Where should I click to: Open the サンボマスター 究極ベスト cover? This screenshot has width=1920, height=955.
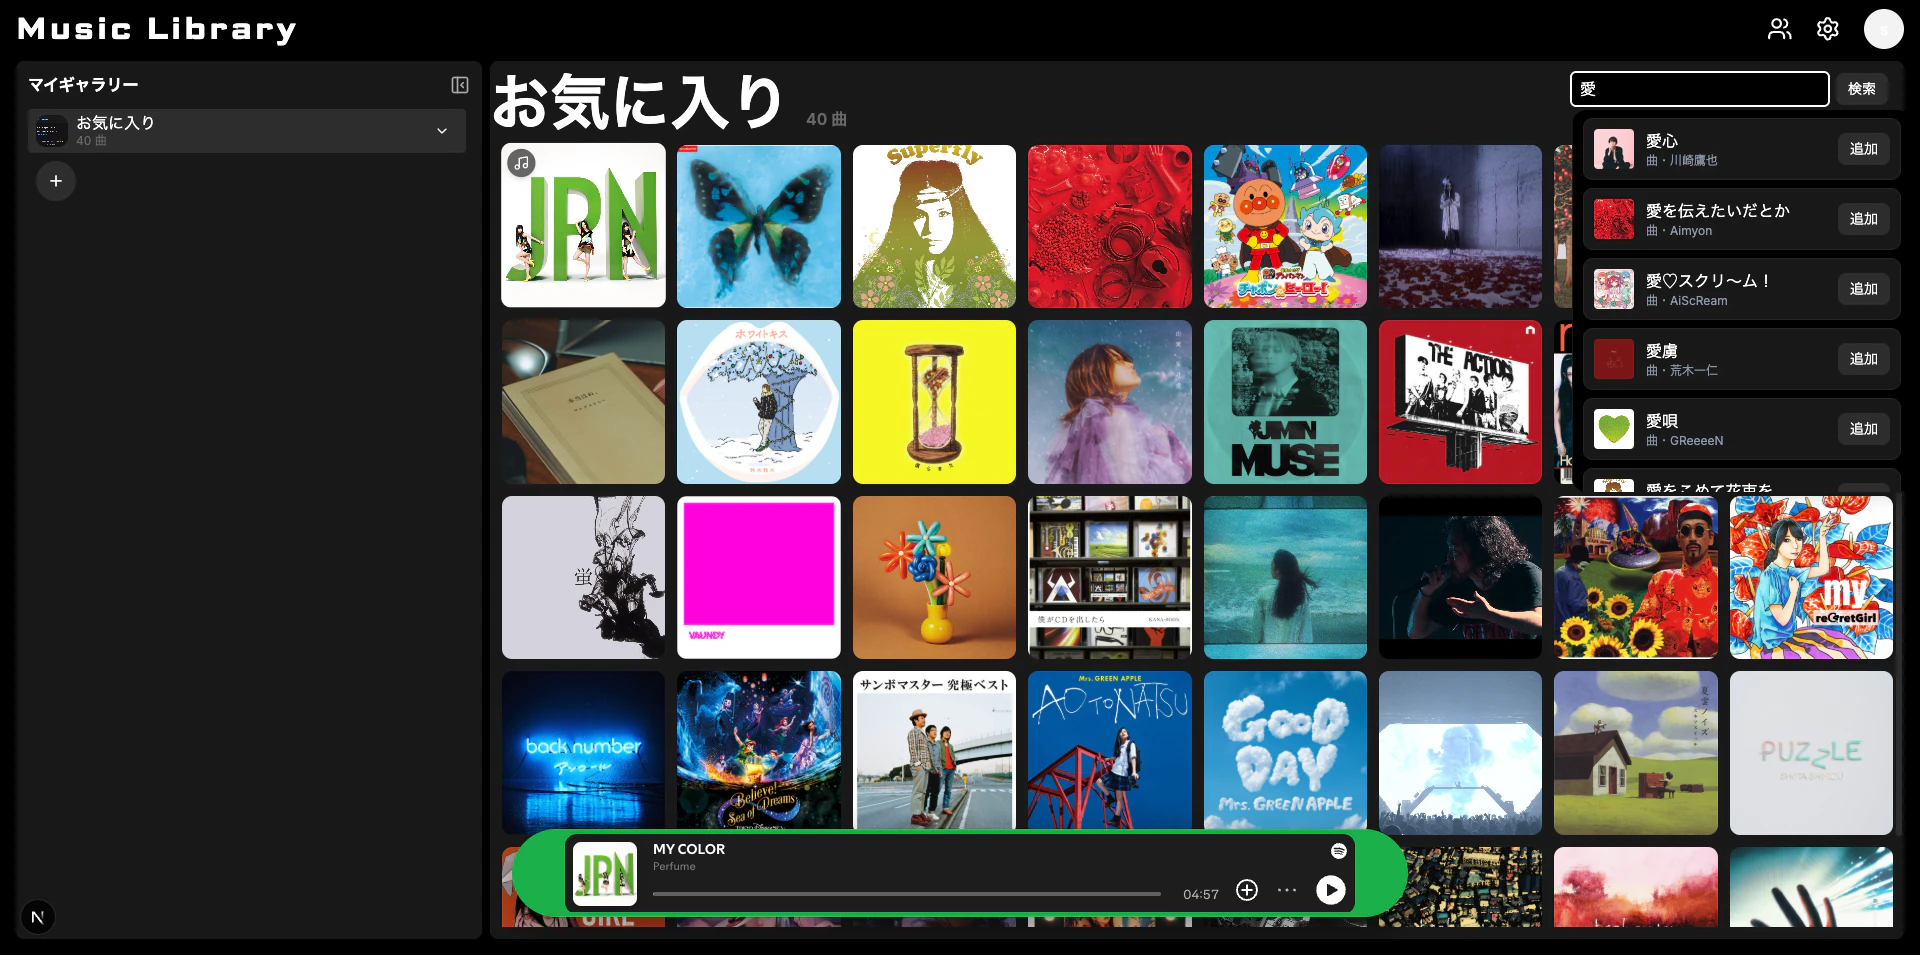tap(934, 750)
